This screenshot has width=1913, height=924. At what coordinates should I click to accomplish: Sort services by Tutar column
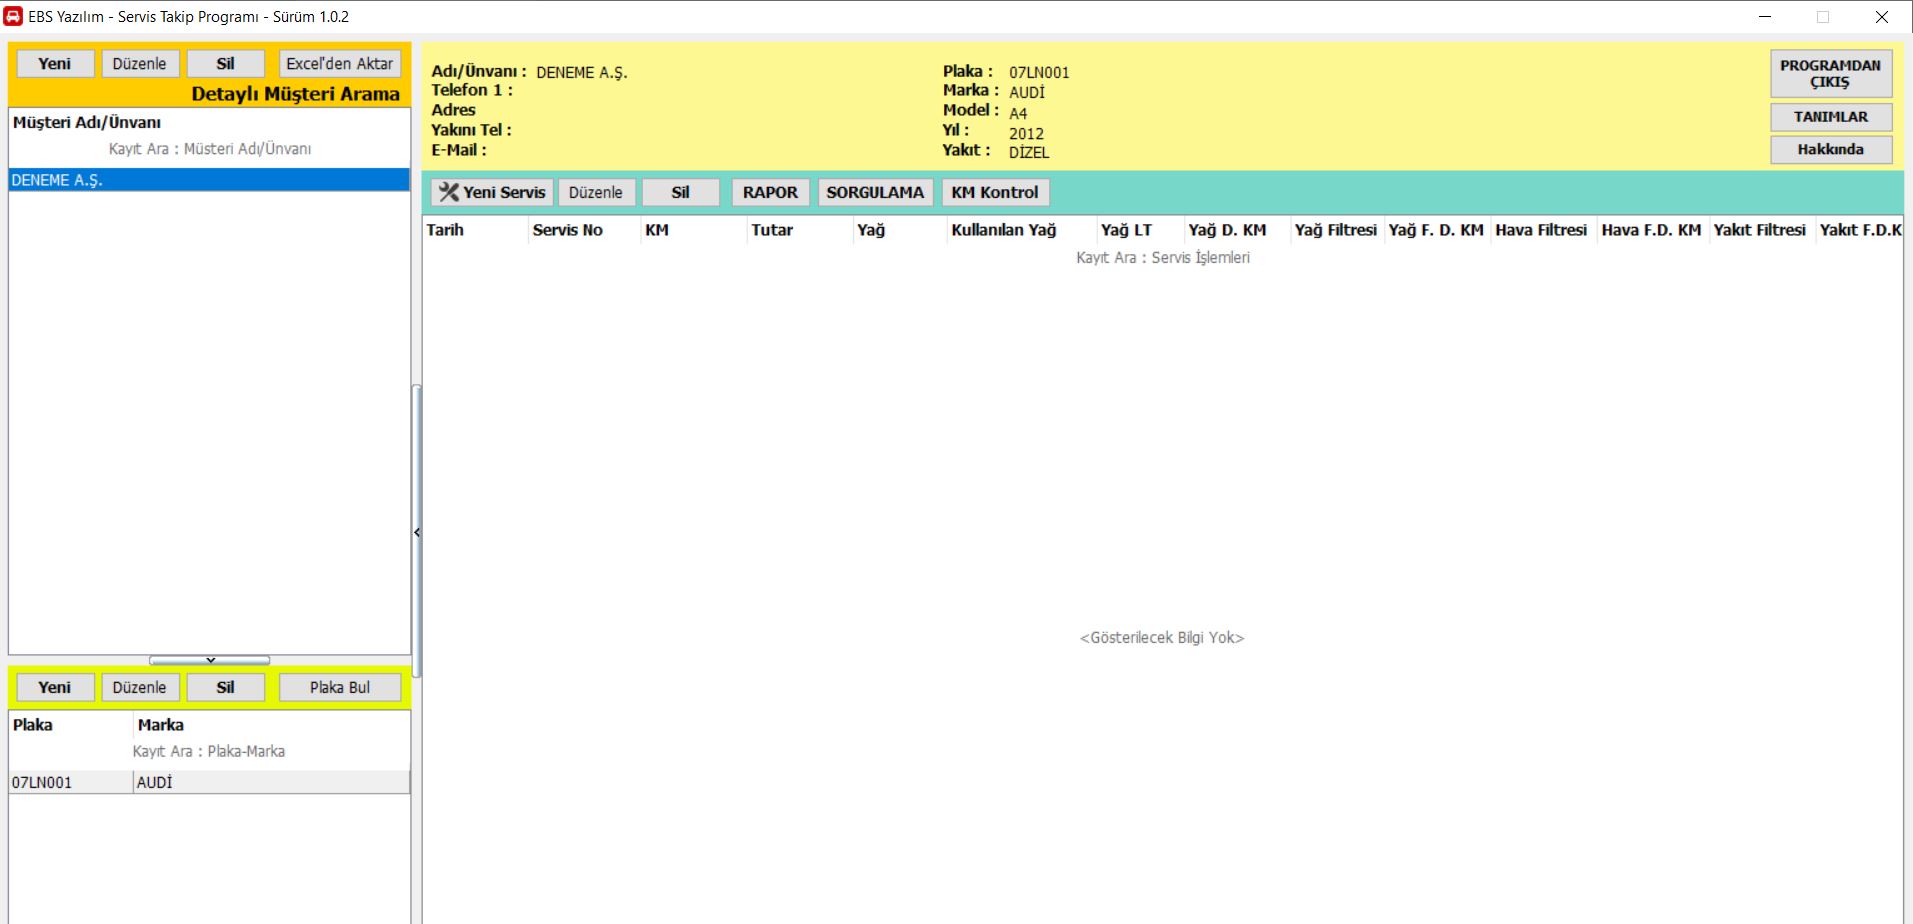tap(799, 230)
